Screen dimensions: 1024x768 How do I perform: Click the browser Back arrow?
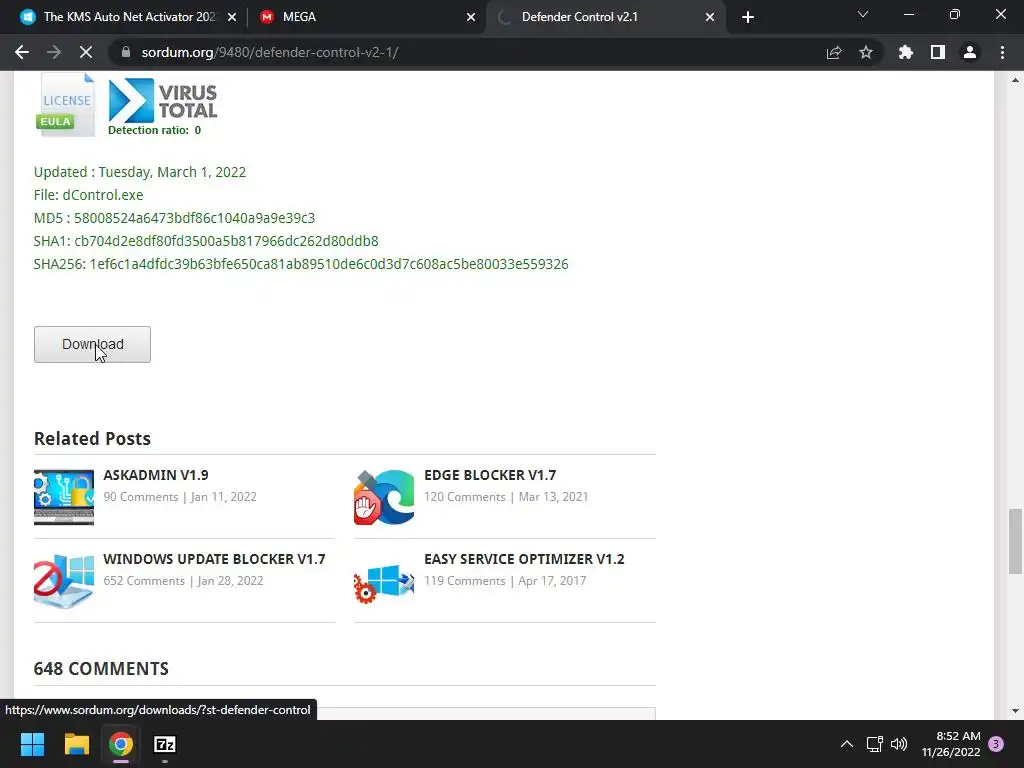[x=22, y=52]
